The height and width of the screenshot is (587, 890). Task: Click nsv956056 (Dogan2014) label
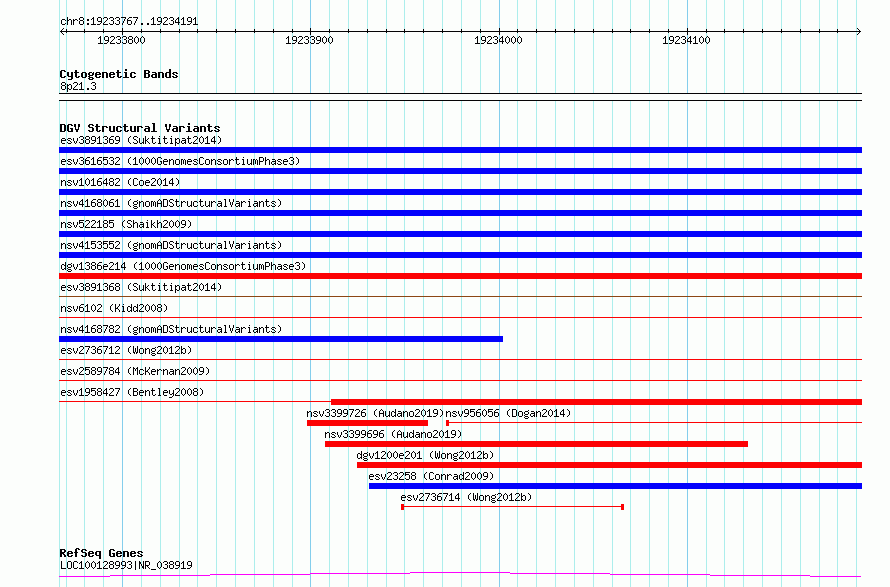tap(508, 413)
